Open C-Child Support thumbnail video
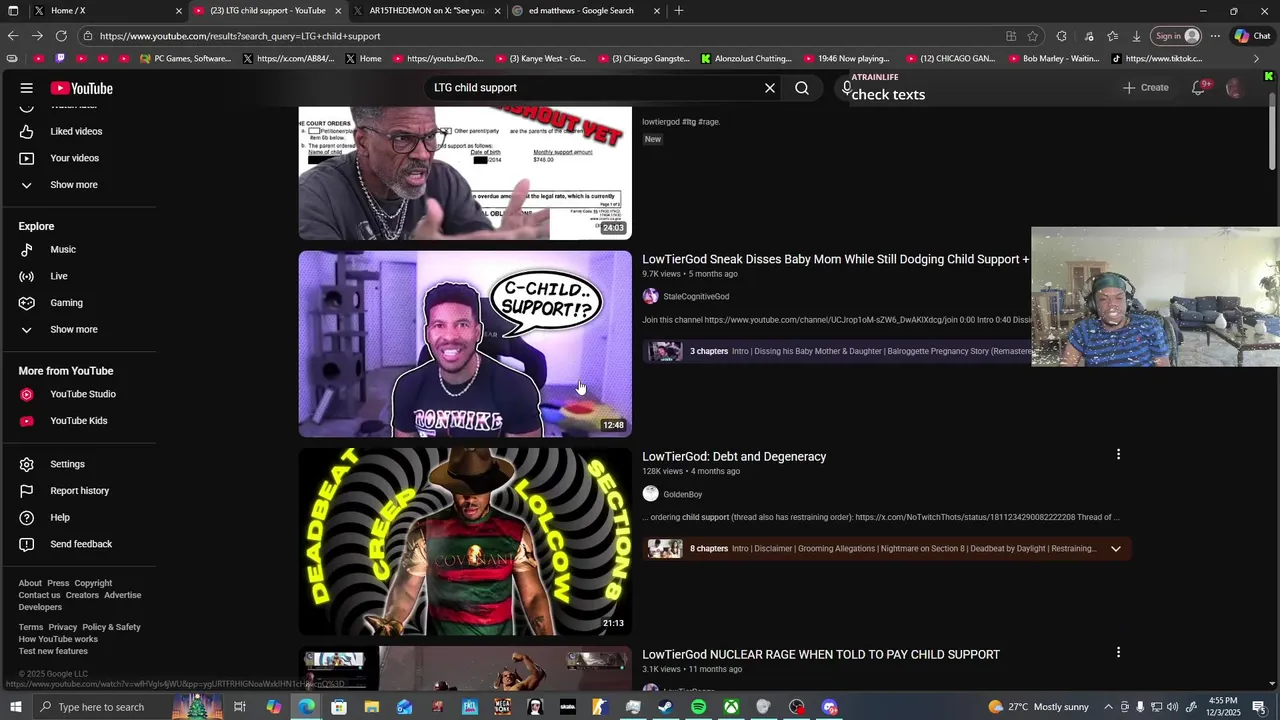1280x720 pixels. (x=465, y=343)
